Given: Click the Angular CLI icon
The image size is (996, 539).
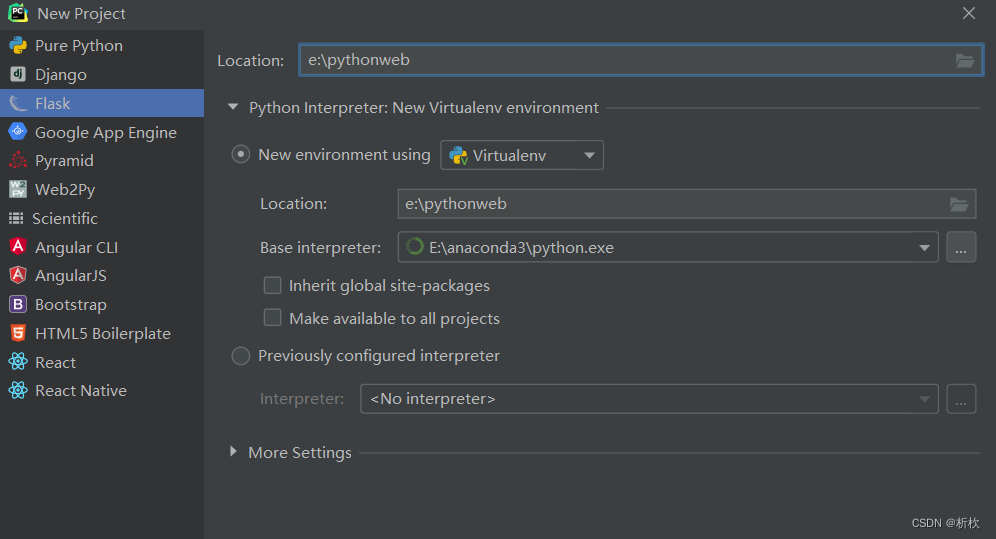Looking at the screenshot, I should click(17, 247).
